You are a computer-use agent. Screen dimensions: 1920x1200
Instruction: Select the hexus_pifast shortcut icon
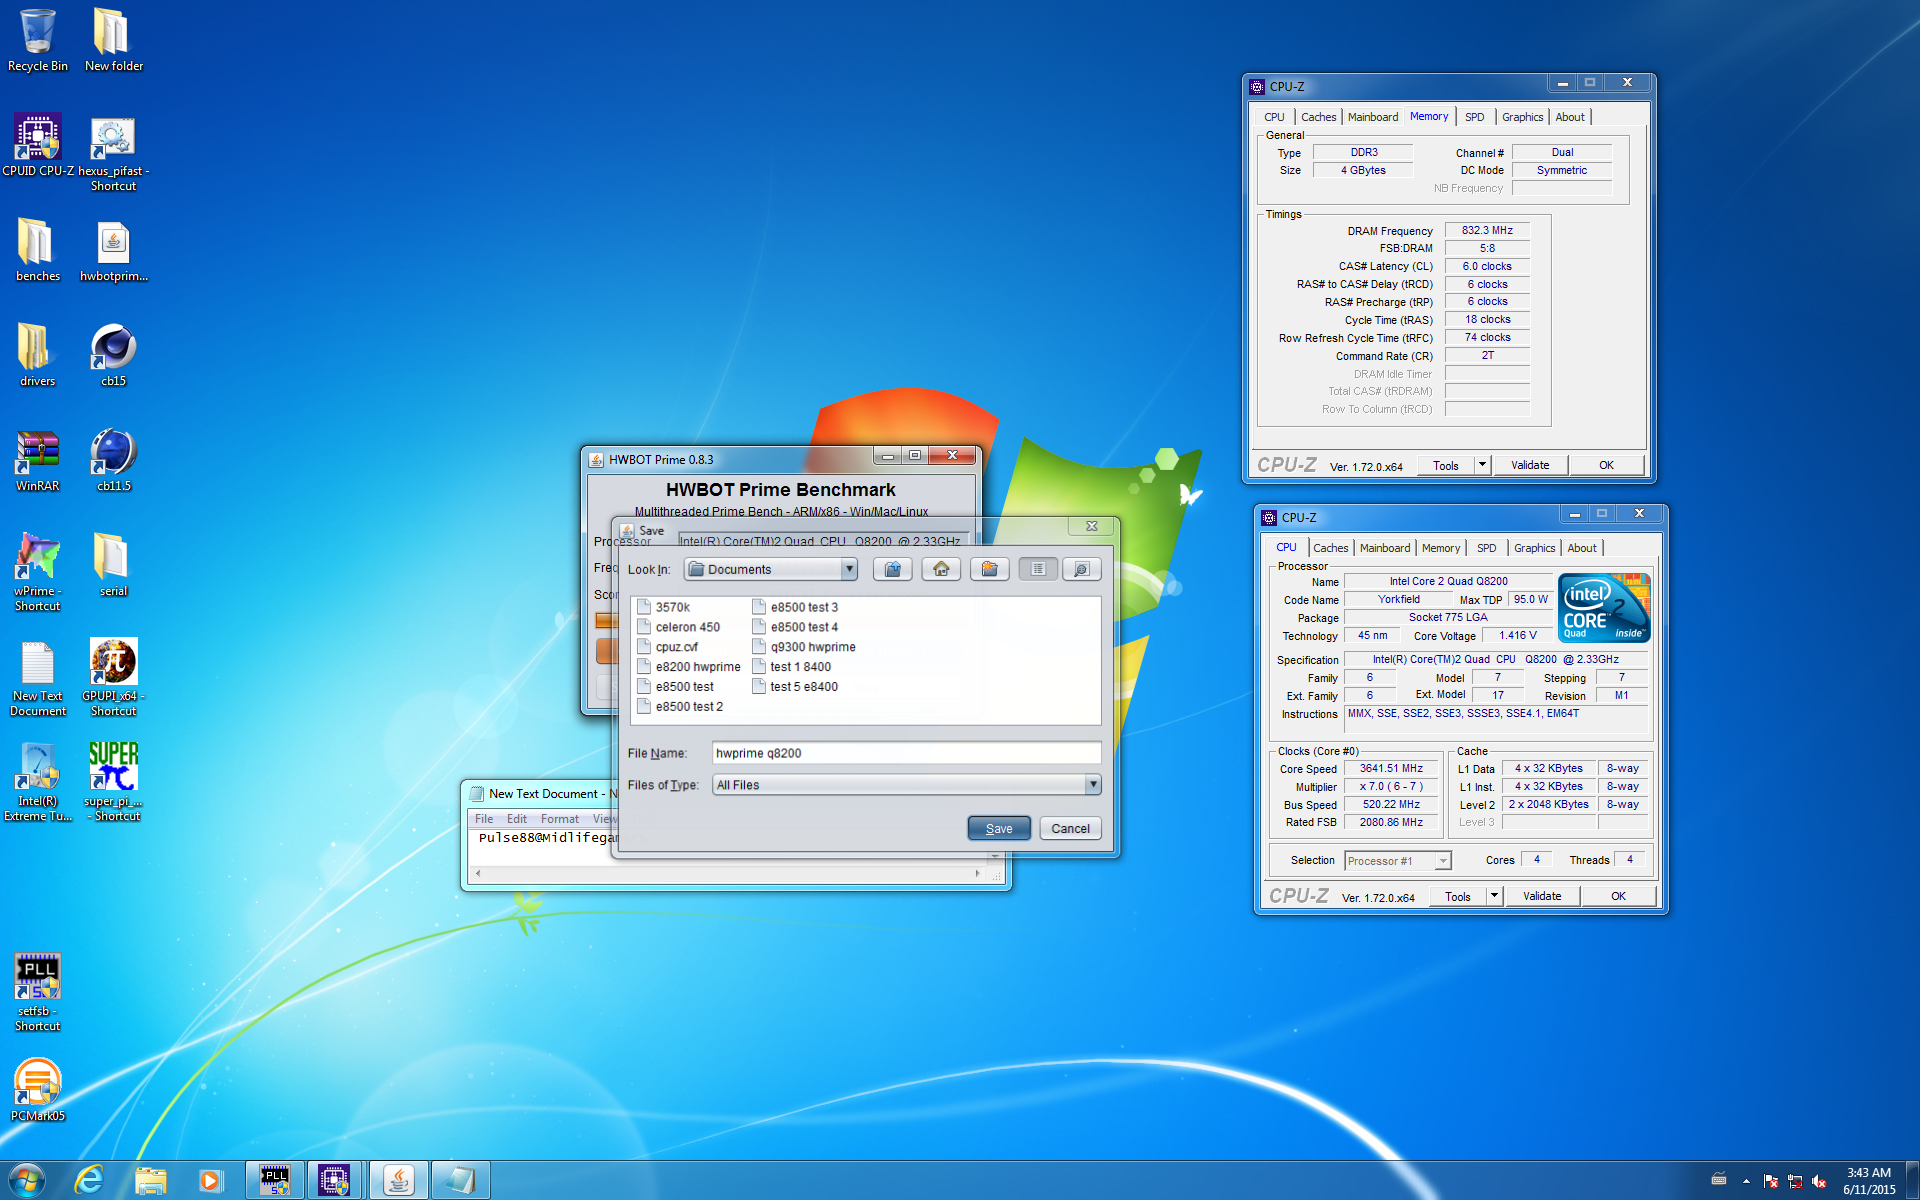113,153
